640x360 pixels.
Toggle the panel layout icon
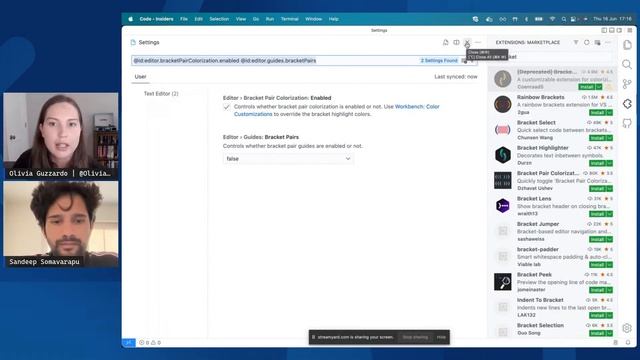tap(612, 30)
